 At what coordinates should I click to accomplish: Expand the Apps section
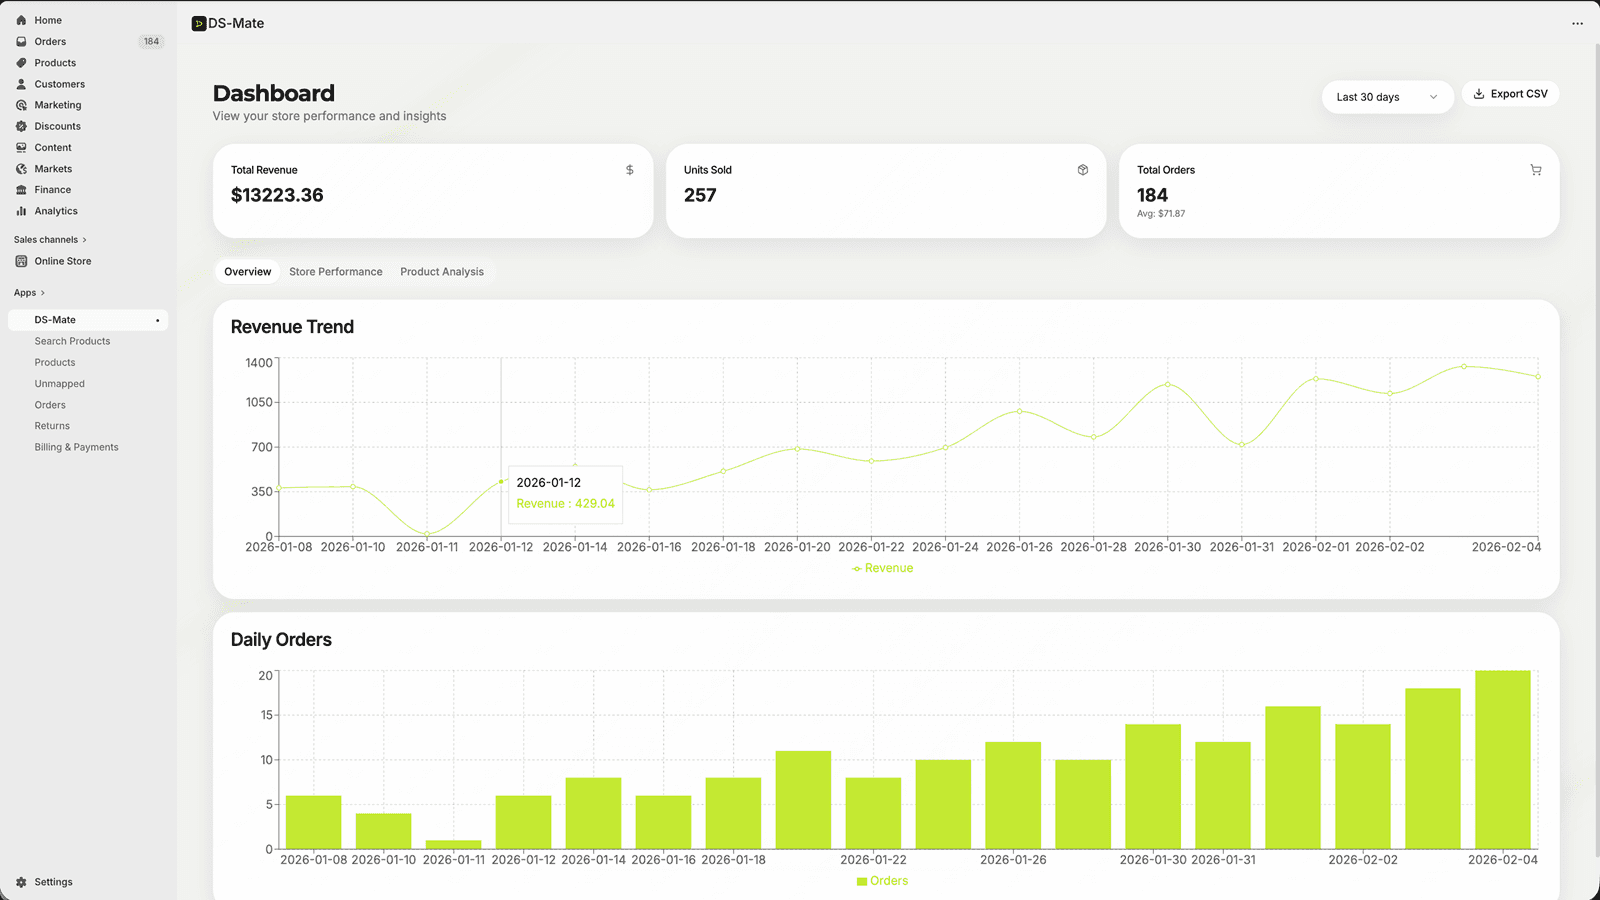pyautogui.click(x=29, y=293)
